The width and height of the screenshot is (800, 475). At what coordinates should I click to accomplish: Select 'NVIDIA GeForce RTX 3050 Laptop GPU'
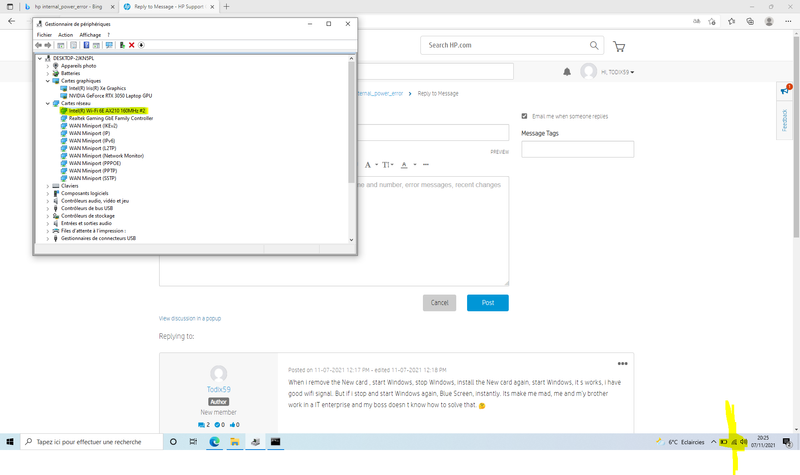click(110, 95)
